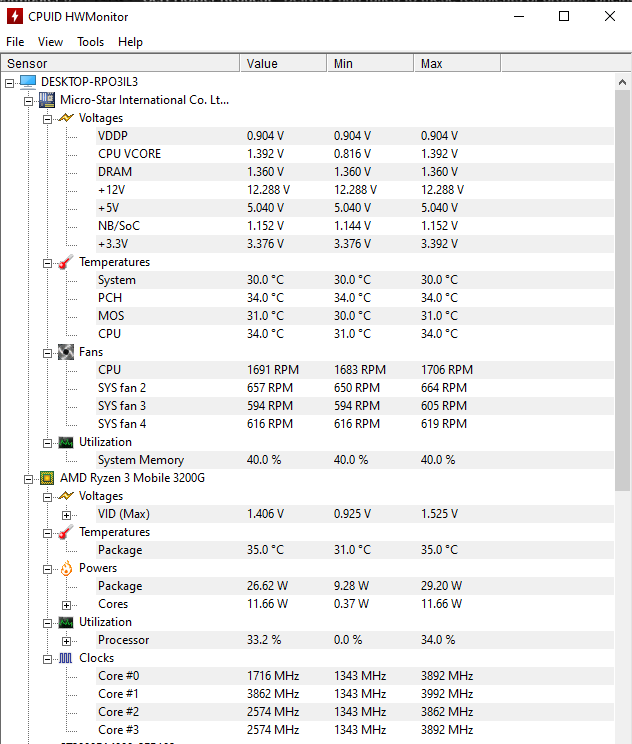Collapse the motherboard Temperatures group

pyautogui.click(x=47, y=263)
